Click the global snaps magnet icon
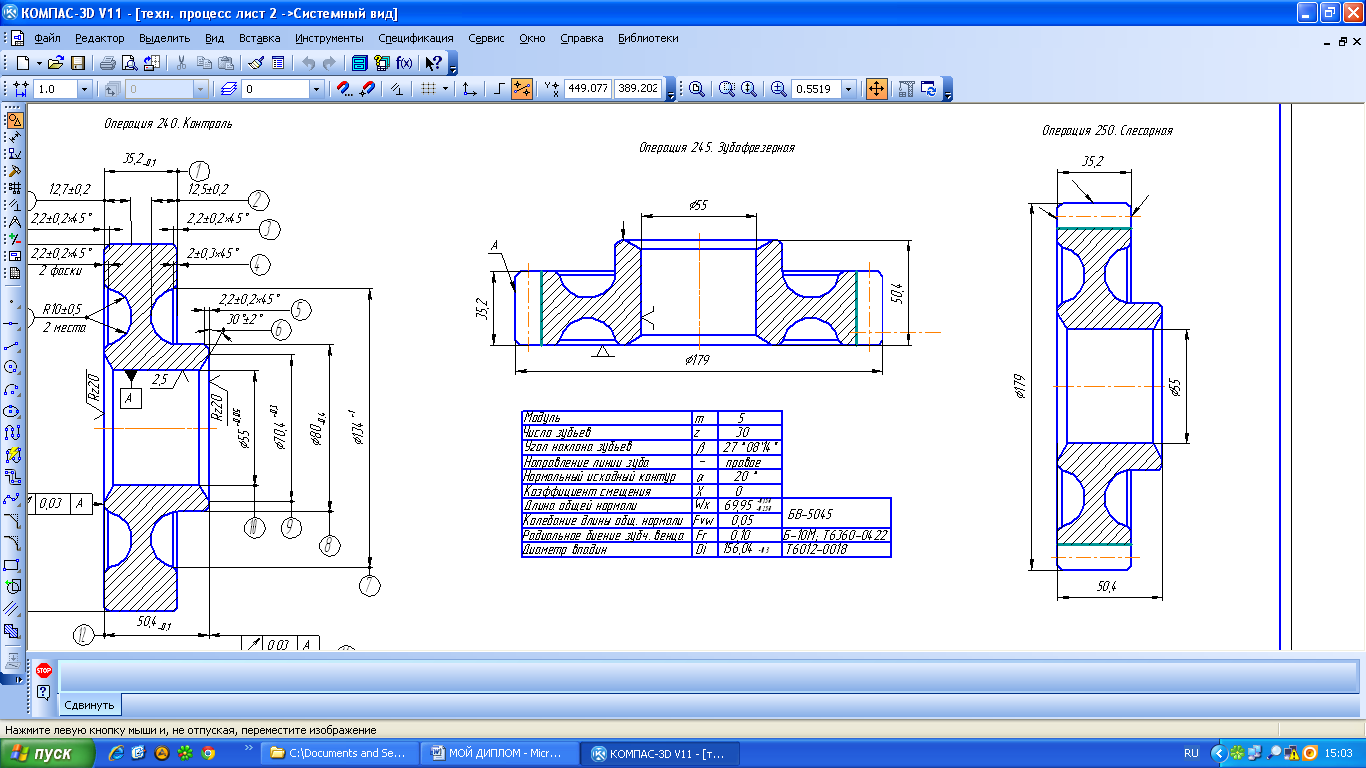The width and height of the screenshot is (1366, 768). click(345, 89)
